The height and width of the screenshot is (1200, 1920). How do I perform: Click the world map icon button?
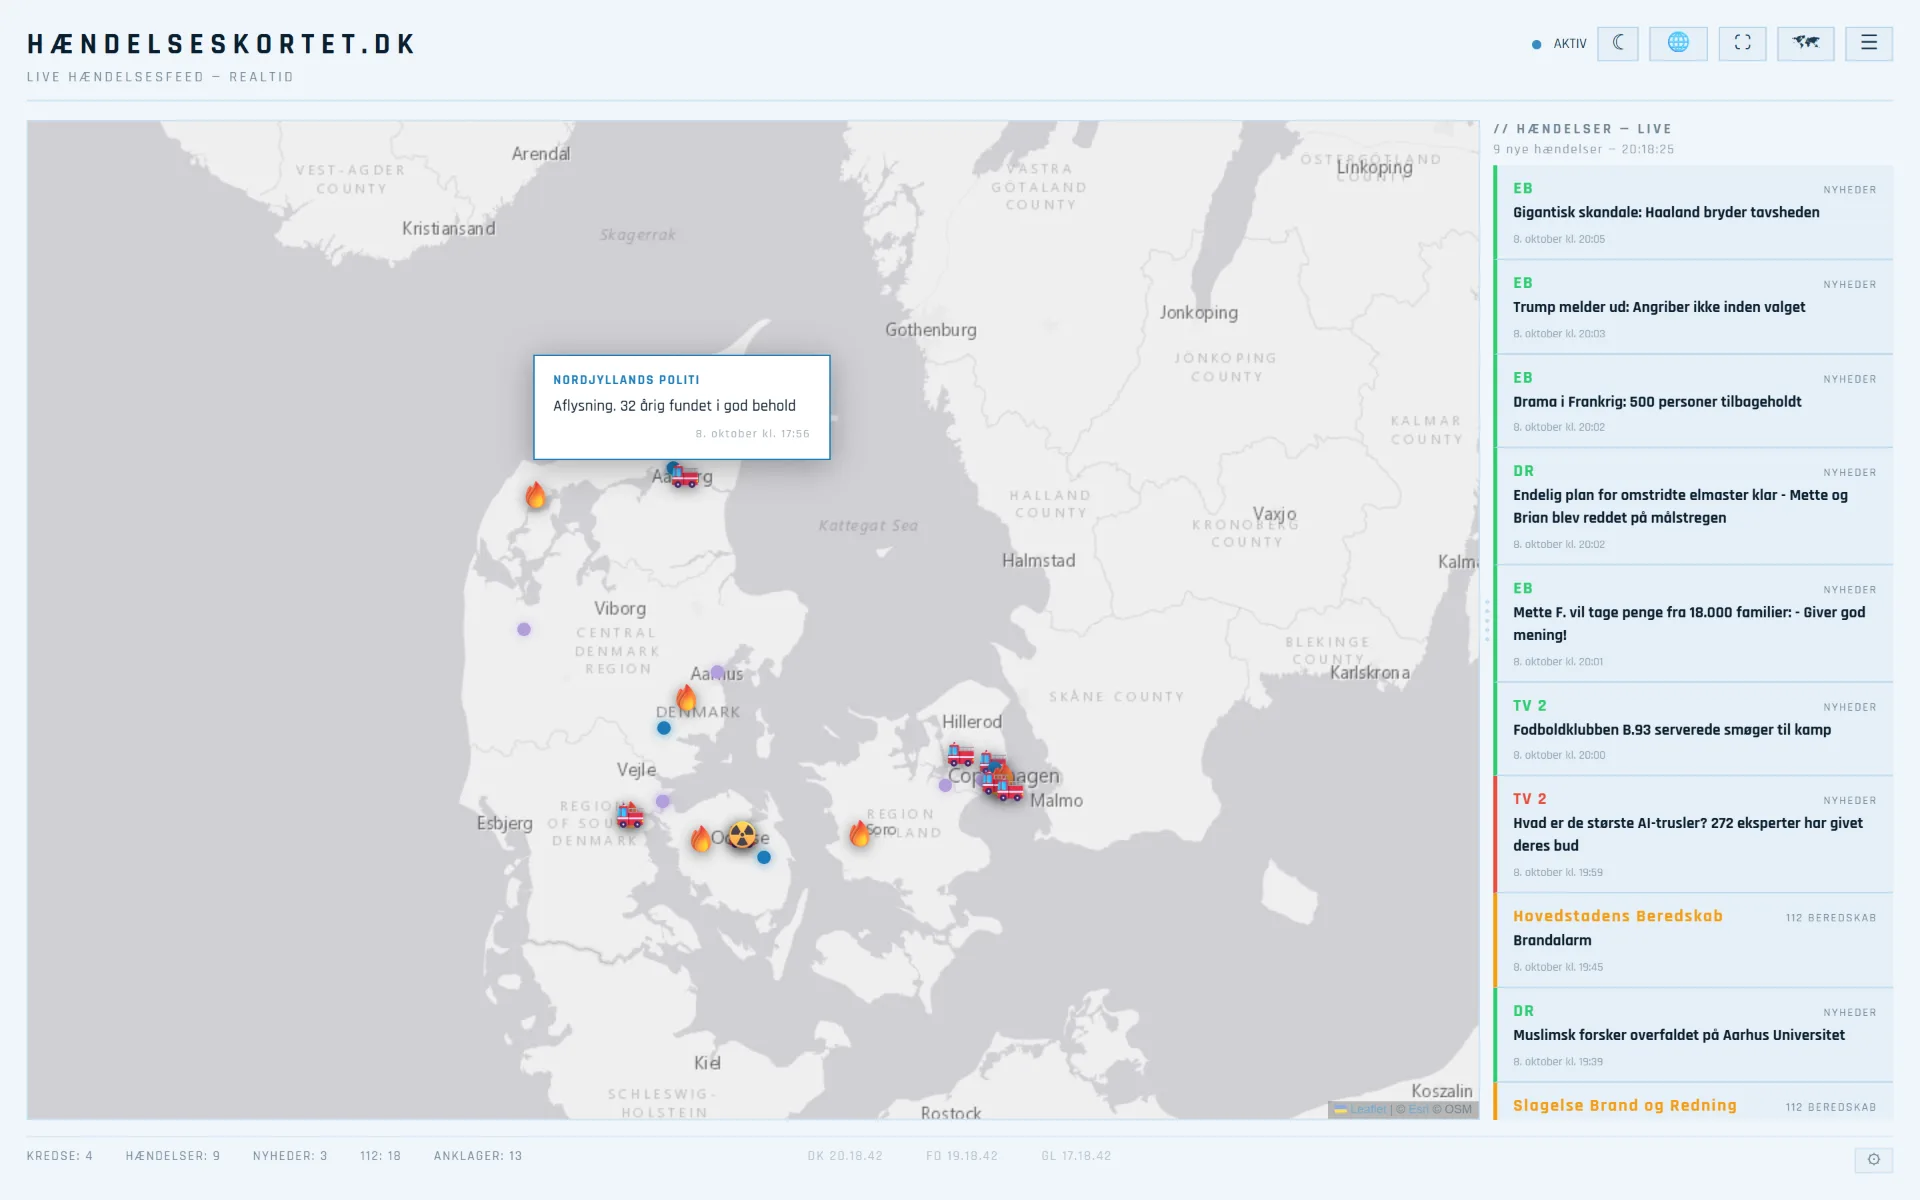1805,43
